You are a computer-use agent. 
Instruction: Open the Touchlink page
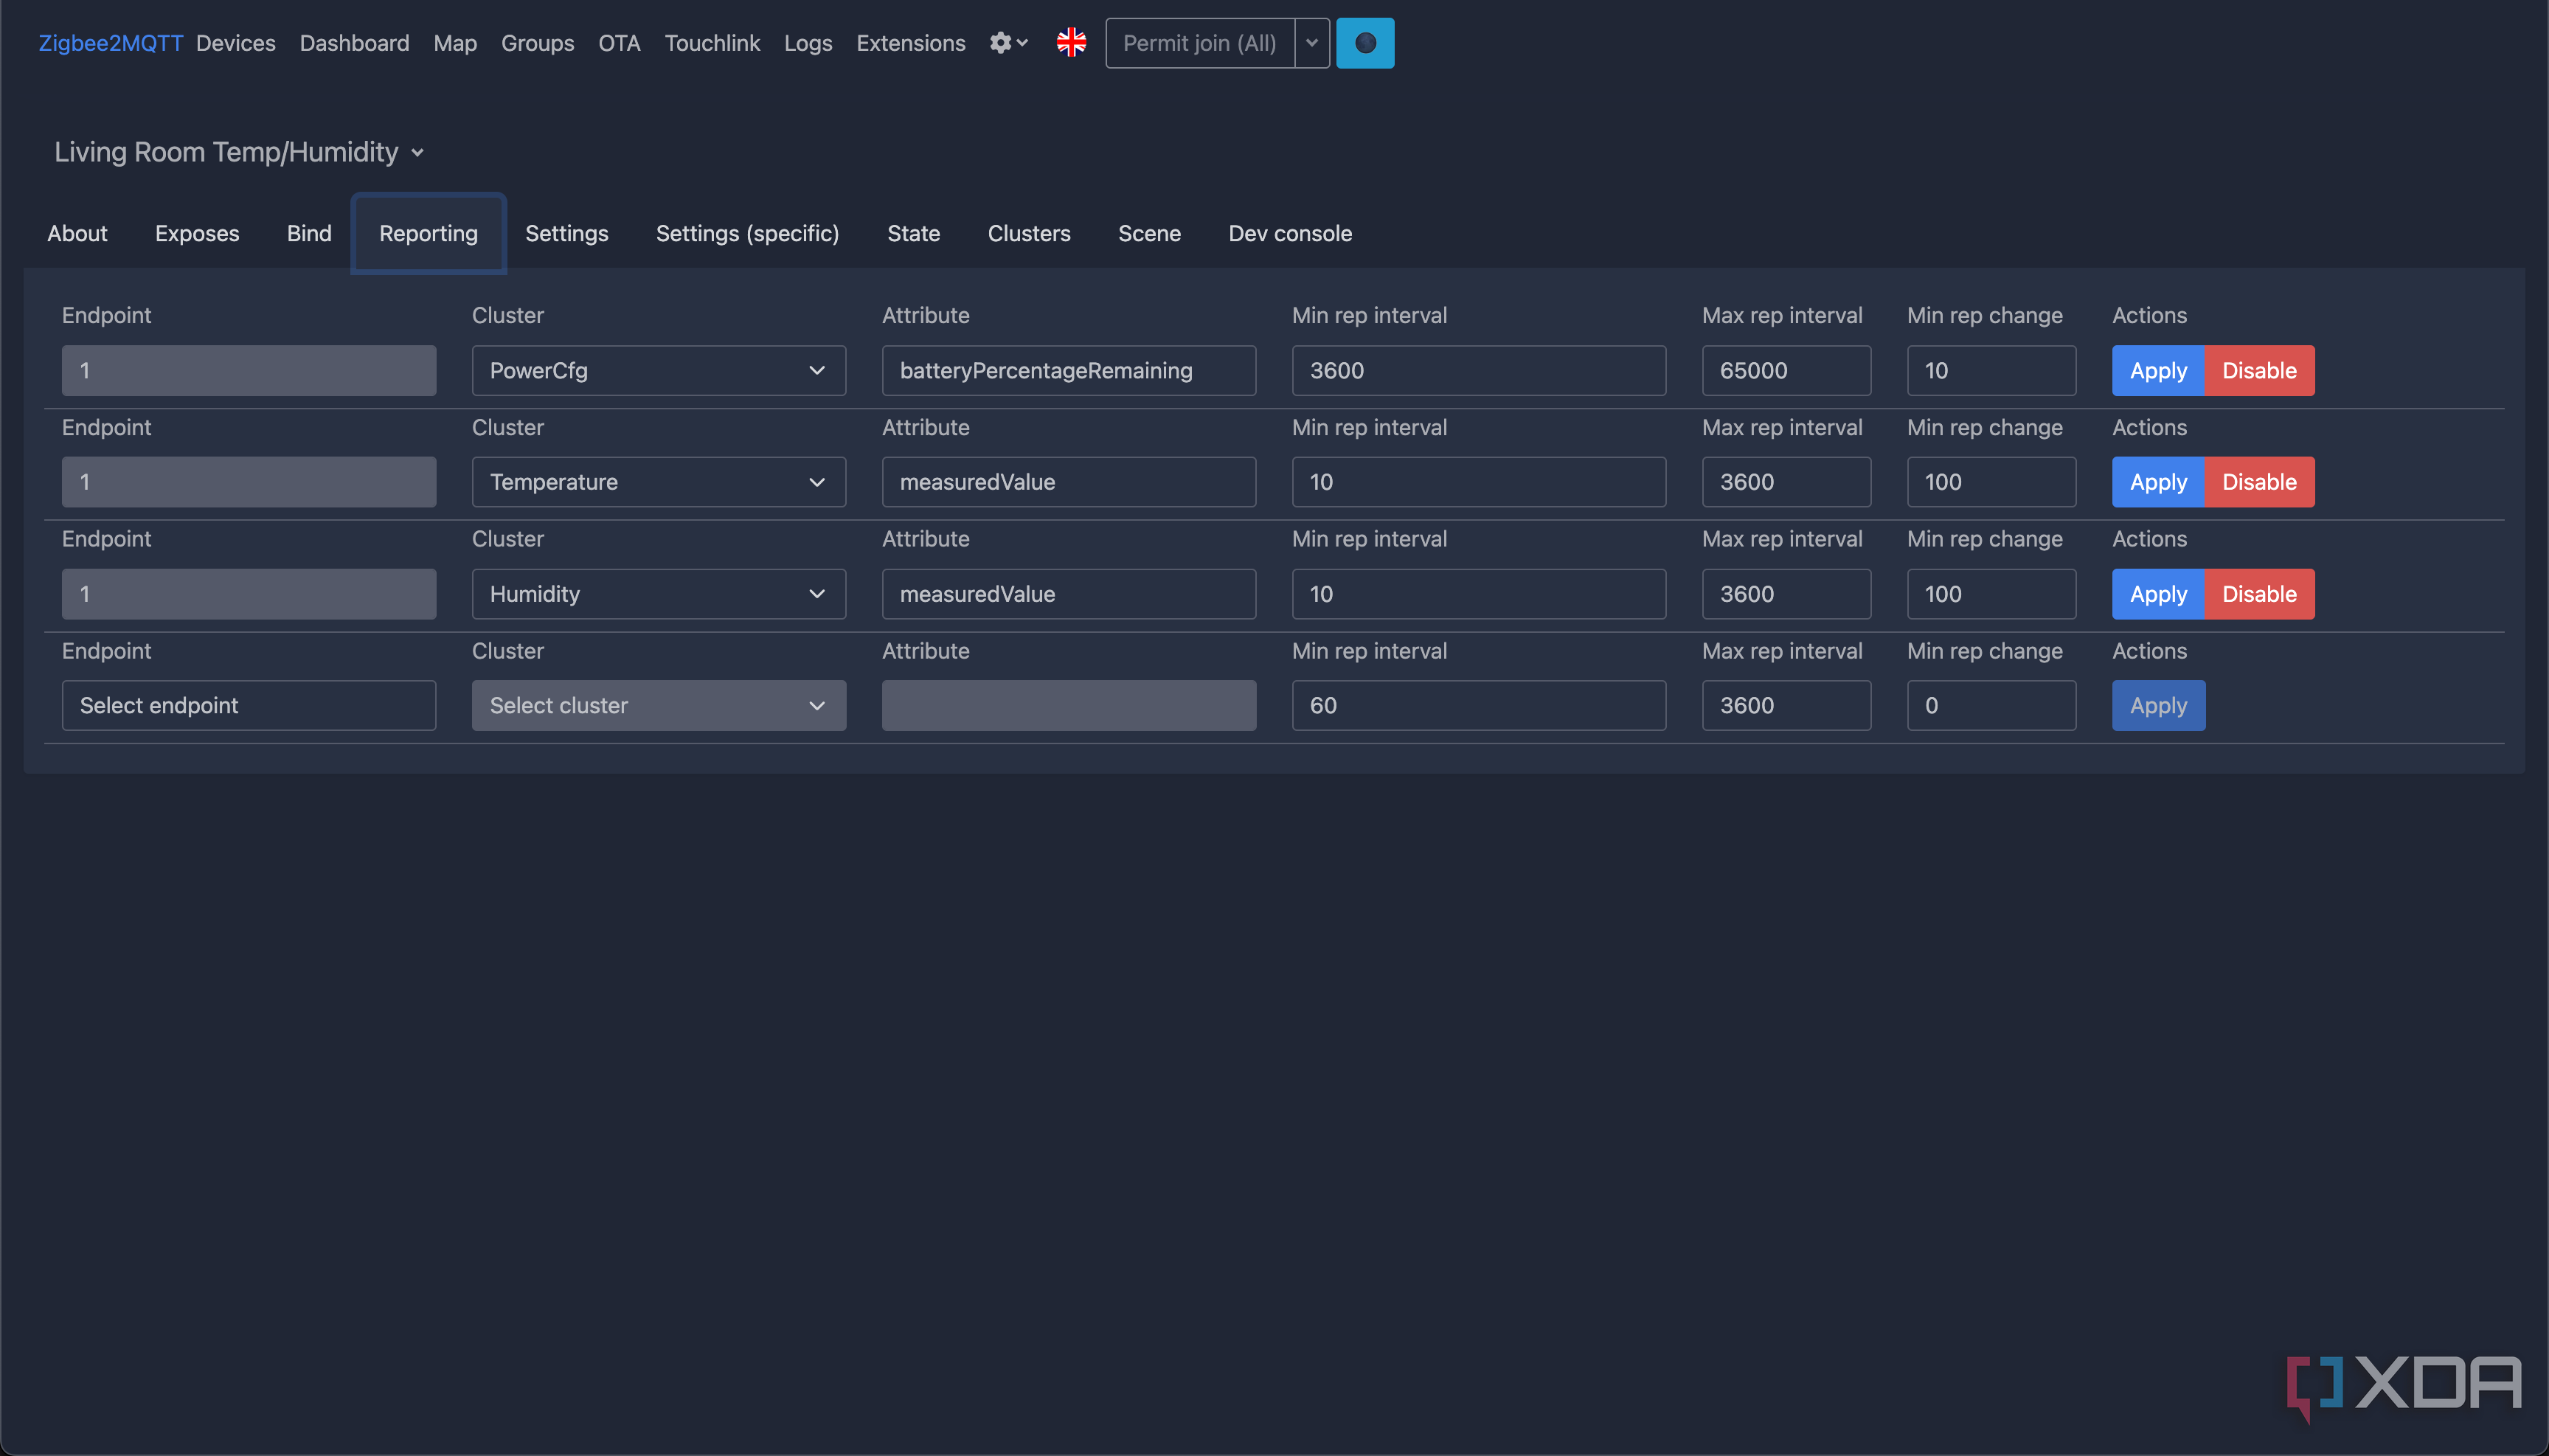(x=712, y=43)
